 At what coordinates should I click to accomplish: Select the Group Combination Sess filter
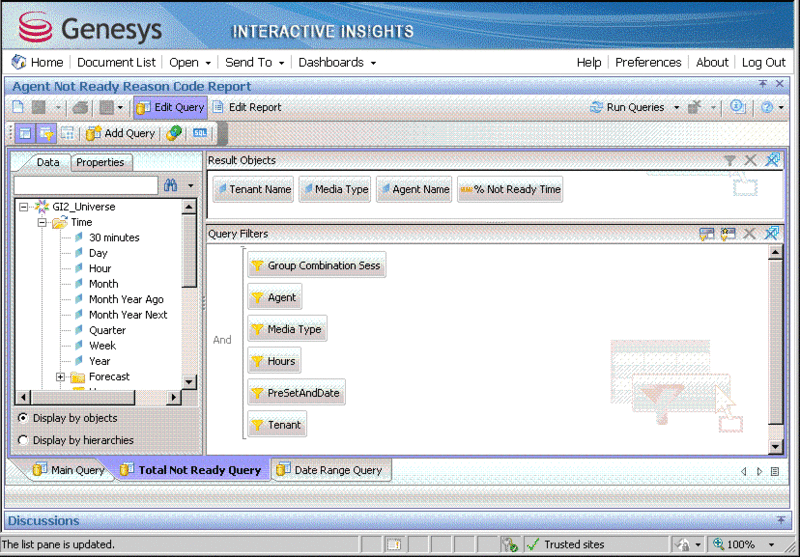click(317, 265)
